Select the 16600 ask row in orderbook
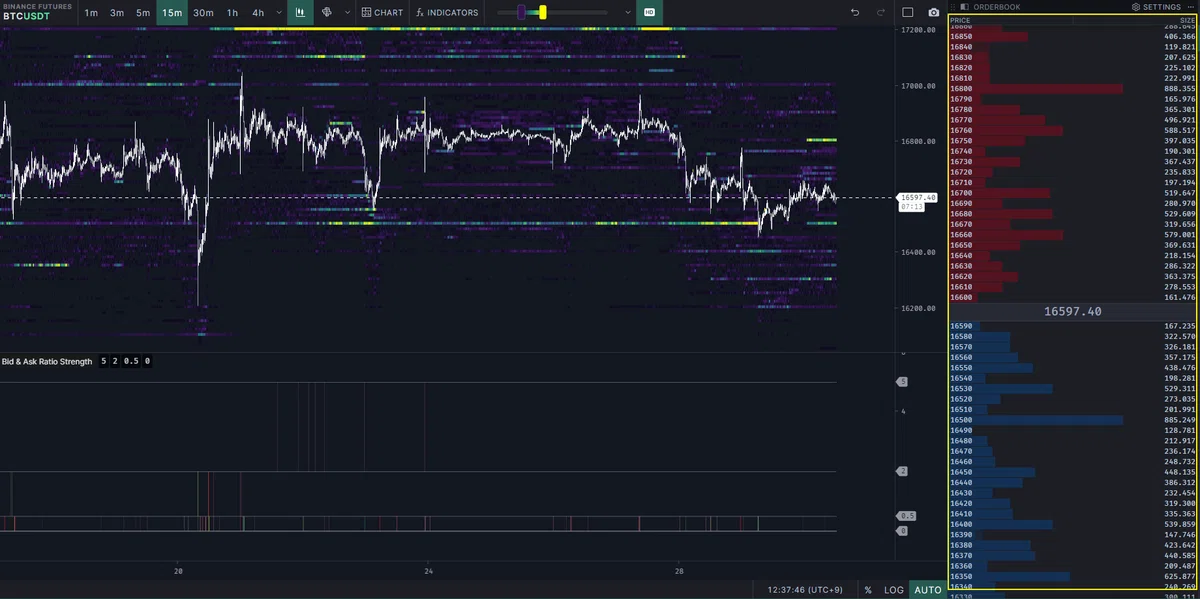The width and height of the screenshot is (1200, 599). tap(1073, 297)
